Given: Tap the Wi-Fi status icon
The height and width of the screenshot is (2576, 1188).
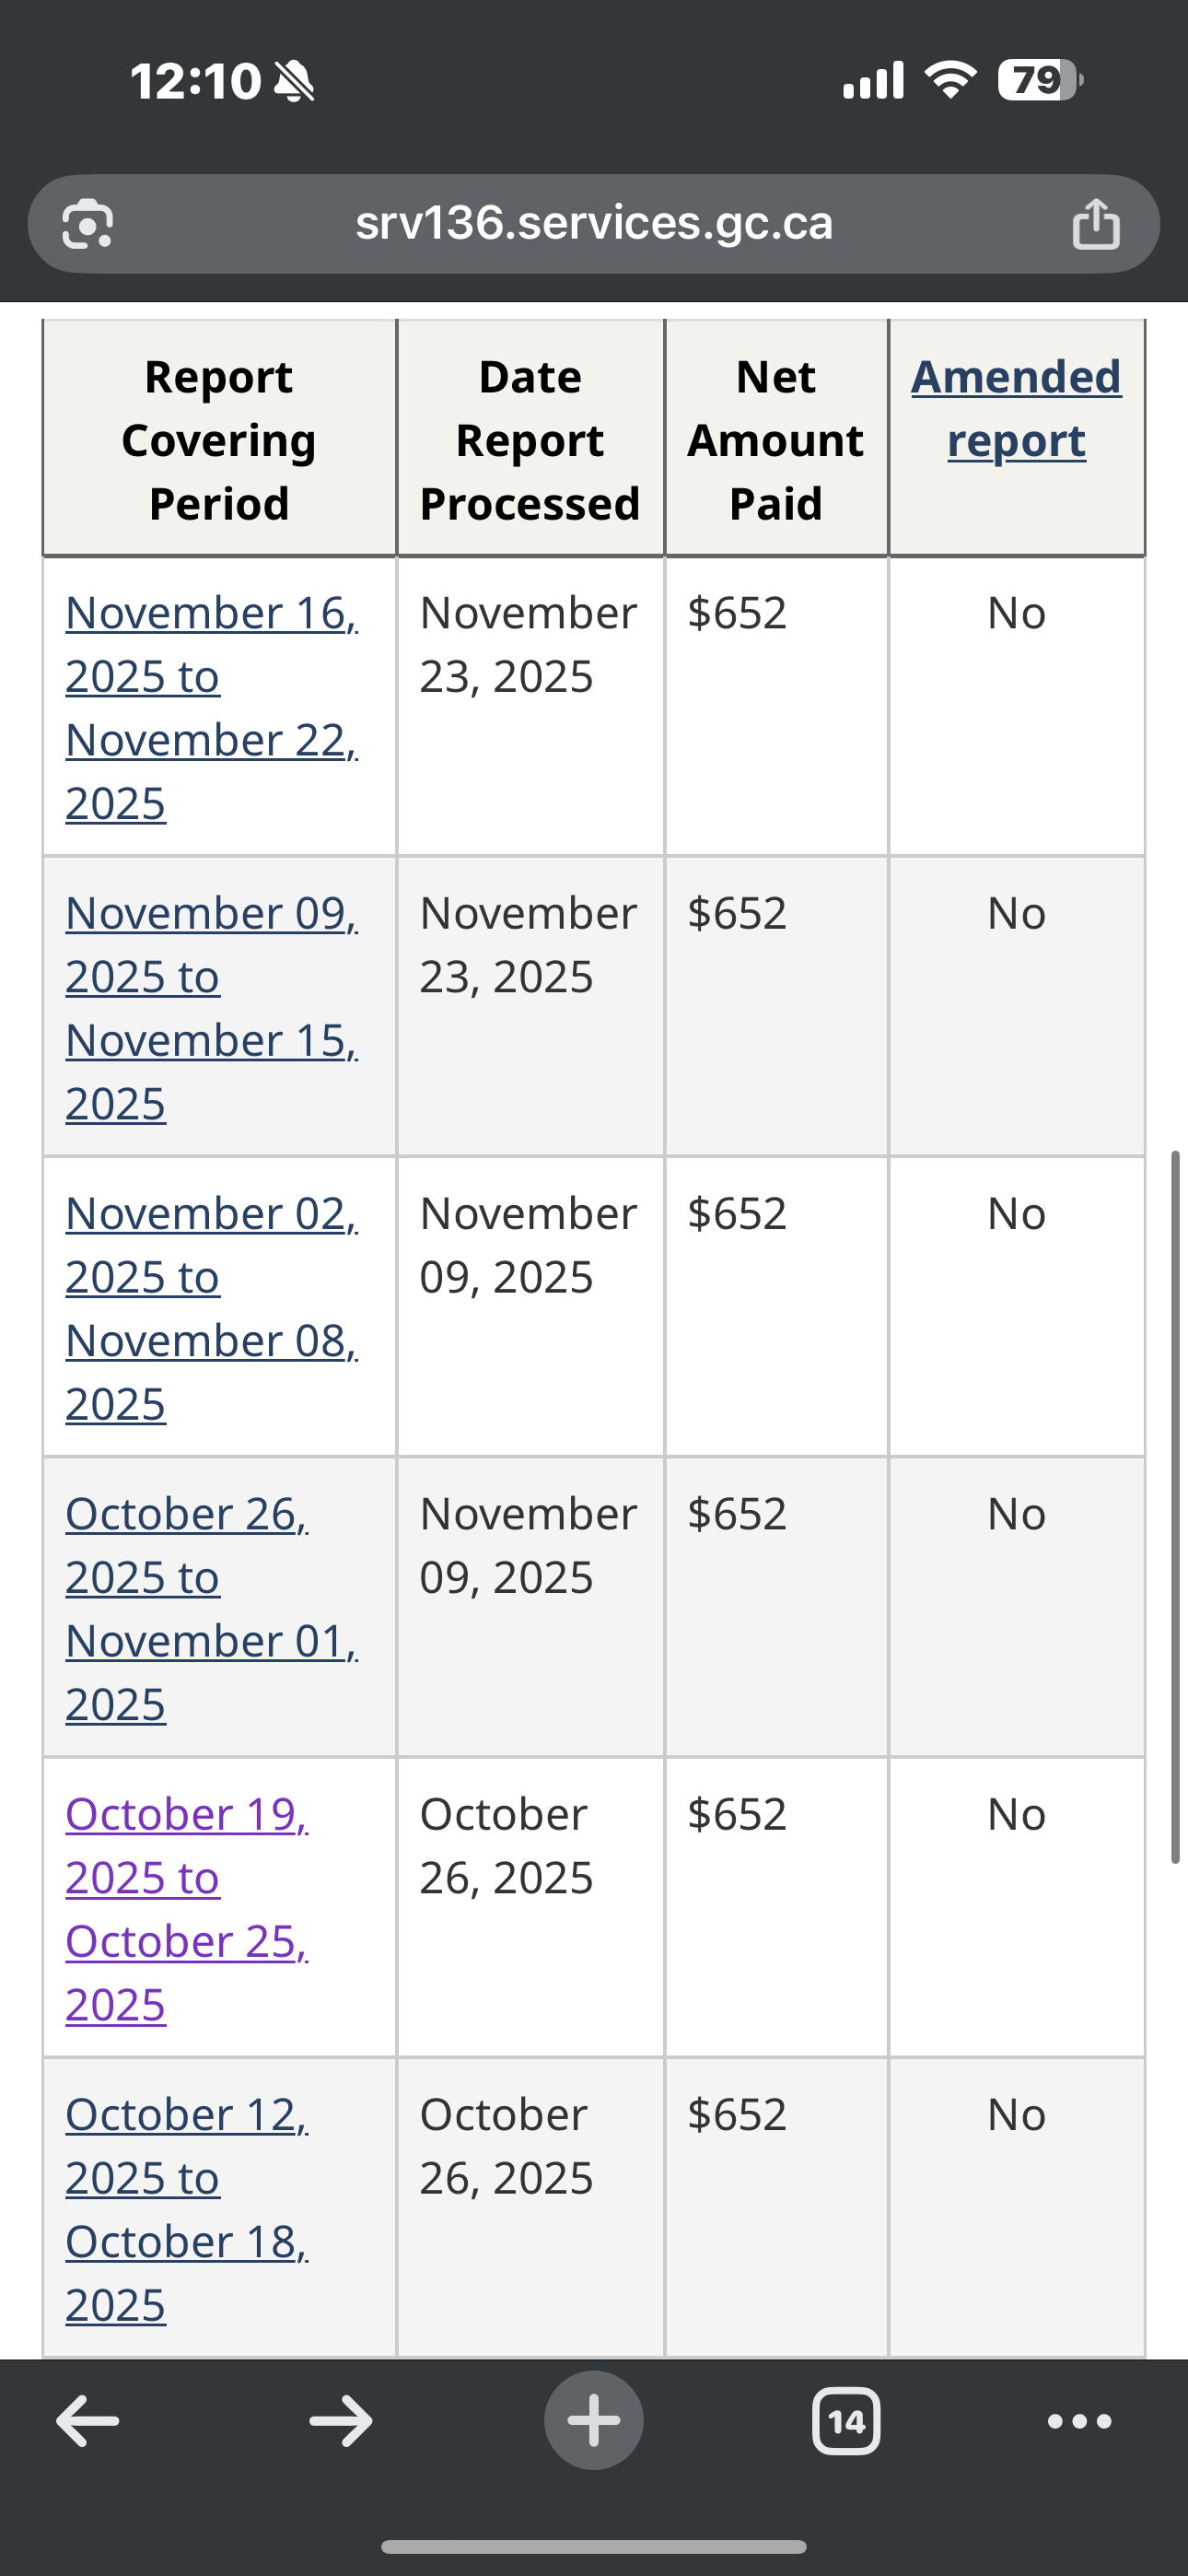Looking at the screenshot, I should click(x=950, y=80).
